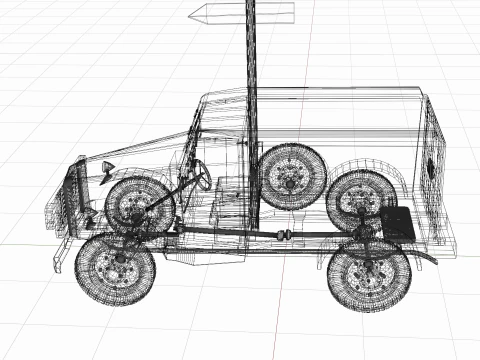The width and height of the screenshot is (480, 360).
Task: Select the solid black box at the truck's rear
Action: coord(397,224)
